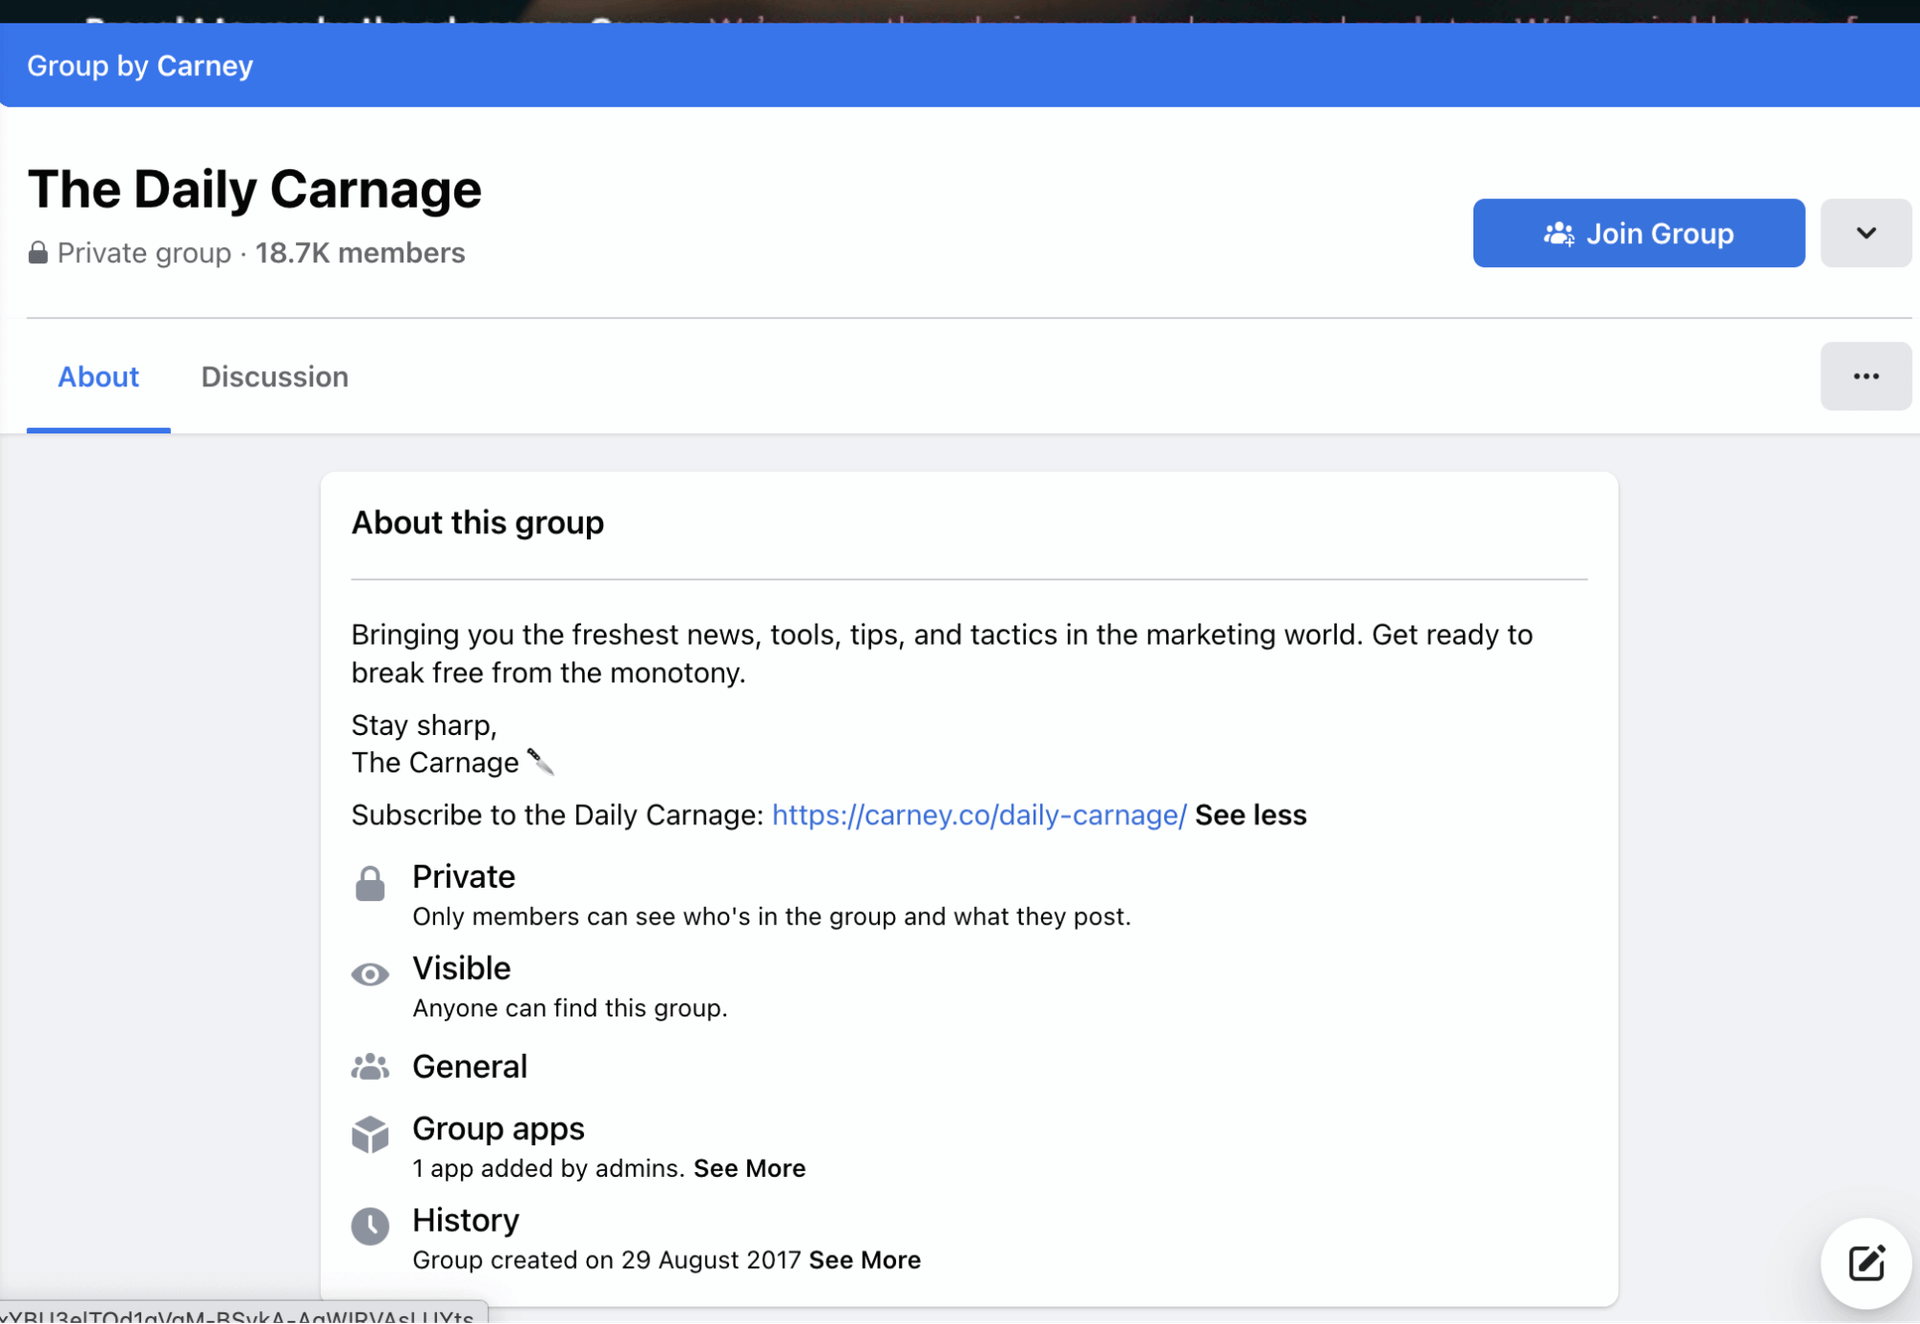The image size is (1920, 1324).
Task: Click the lock icon in the Private section
Action: pyautogui.click(x=370, y=883)
